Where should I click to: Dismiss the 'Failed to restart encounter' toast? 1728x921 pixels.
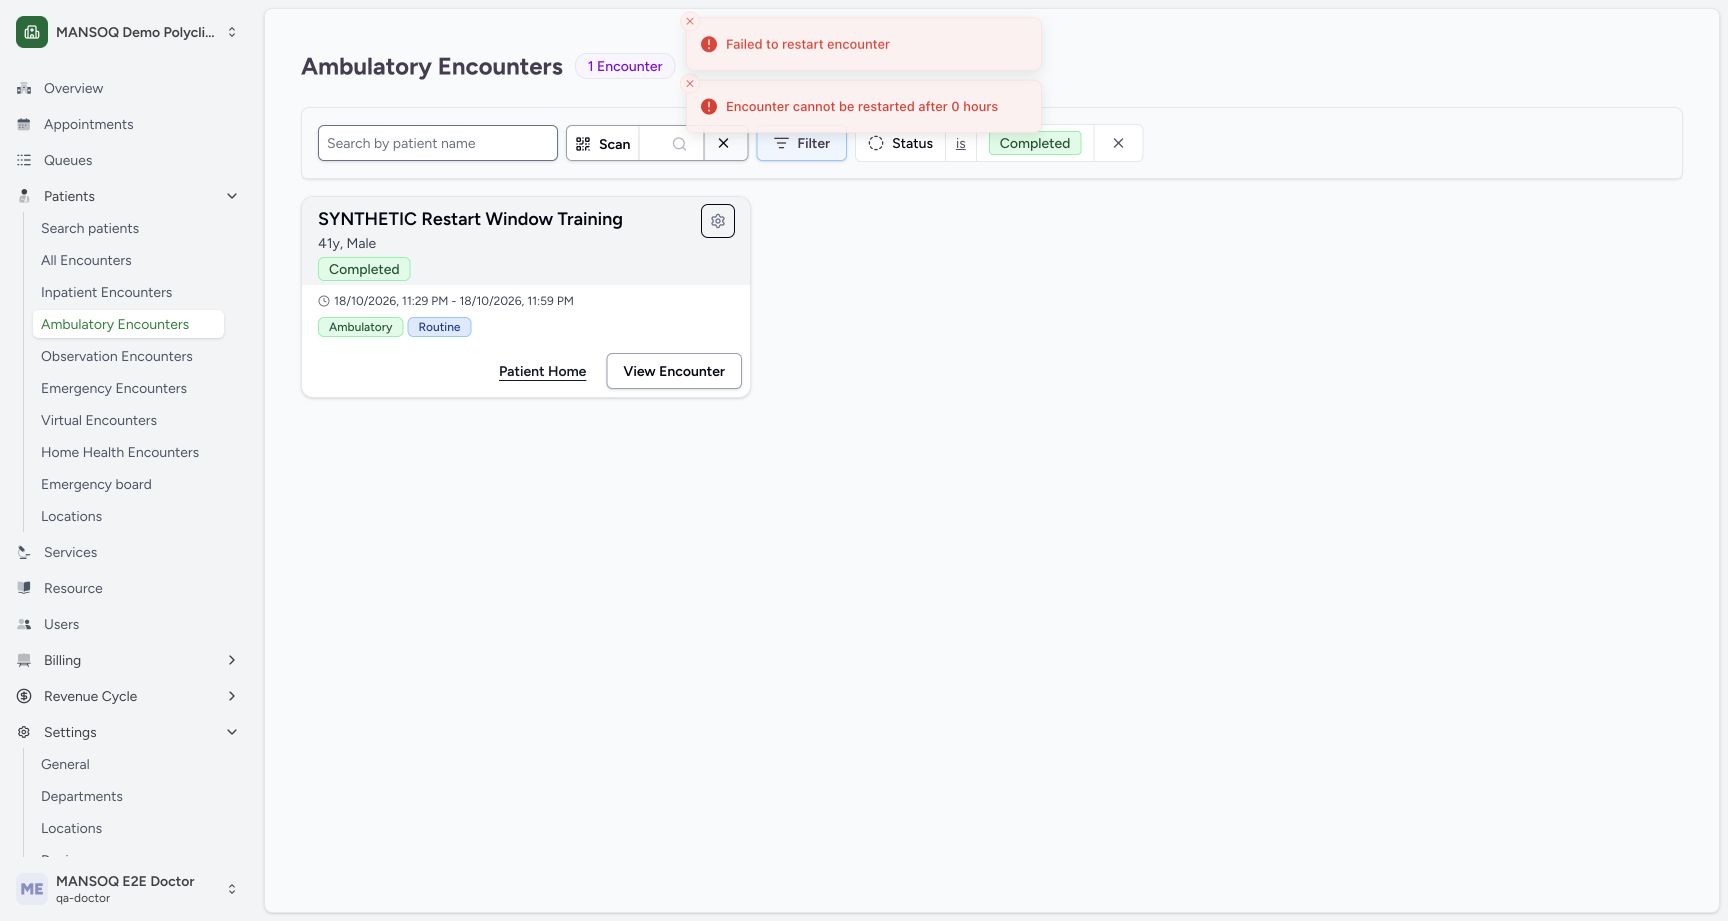(x=690, y=21)
